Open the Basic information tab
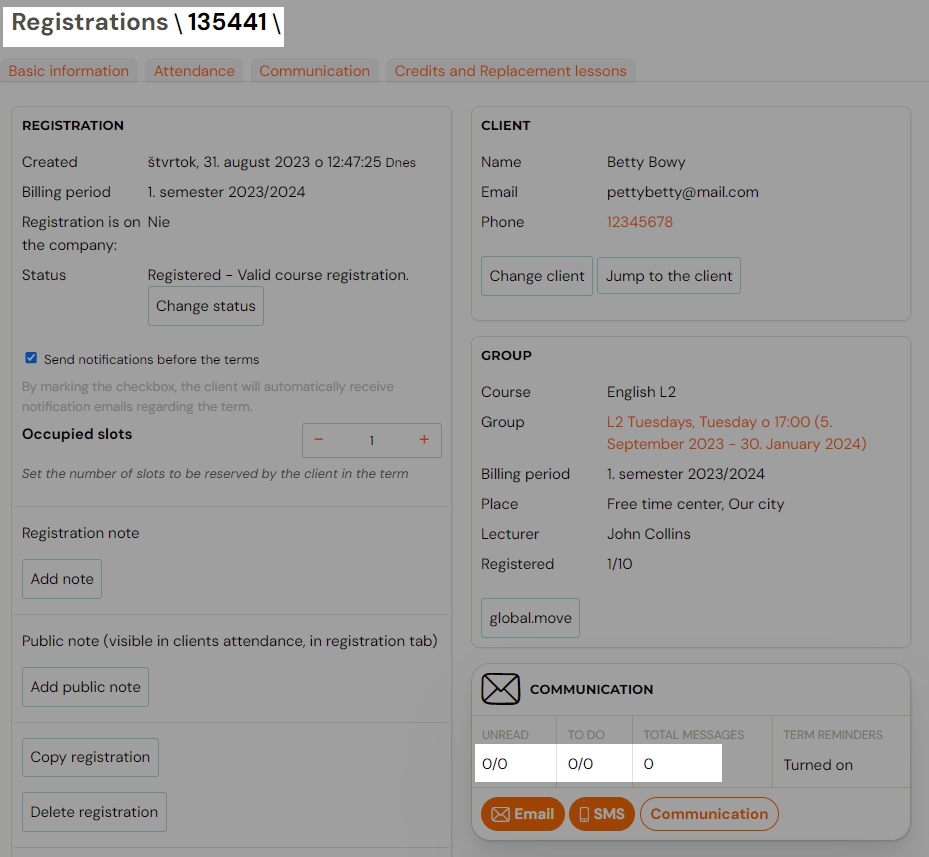The image size is (929, 857). pos(69,71)
